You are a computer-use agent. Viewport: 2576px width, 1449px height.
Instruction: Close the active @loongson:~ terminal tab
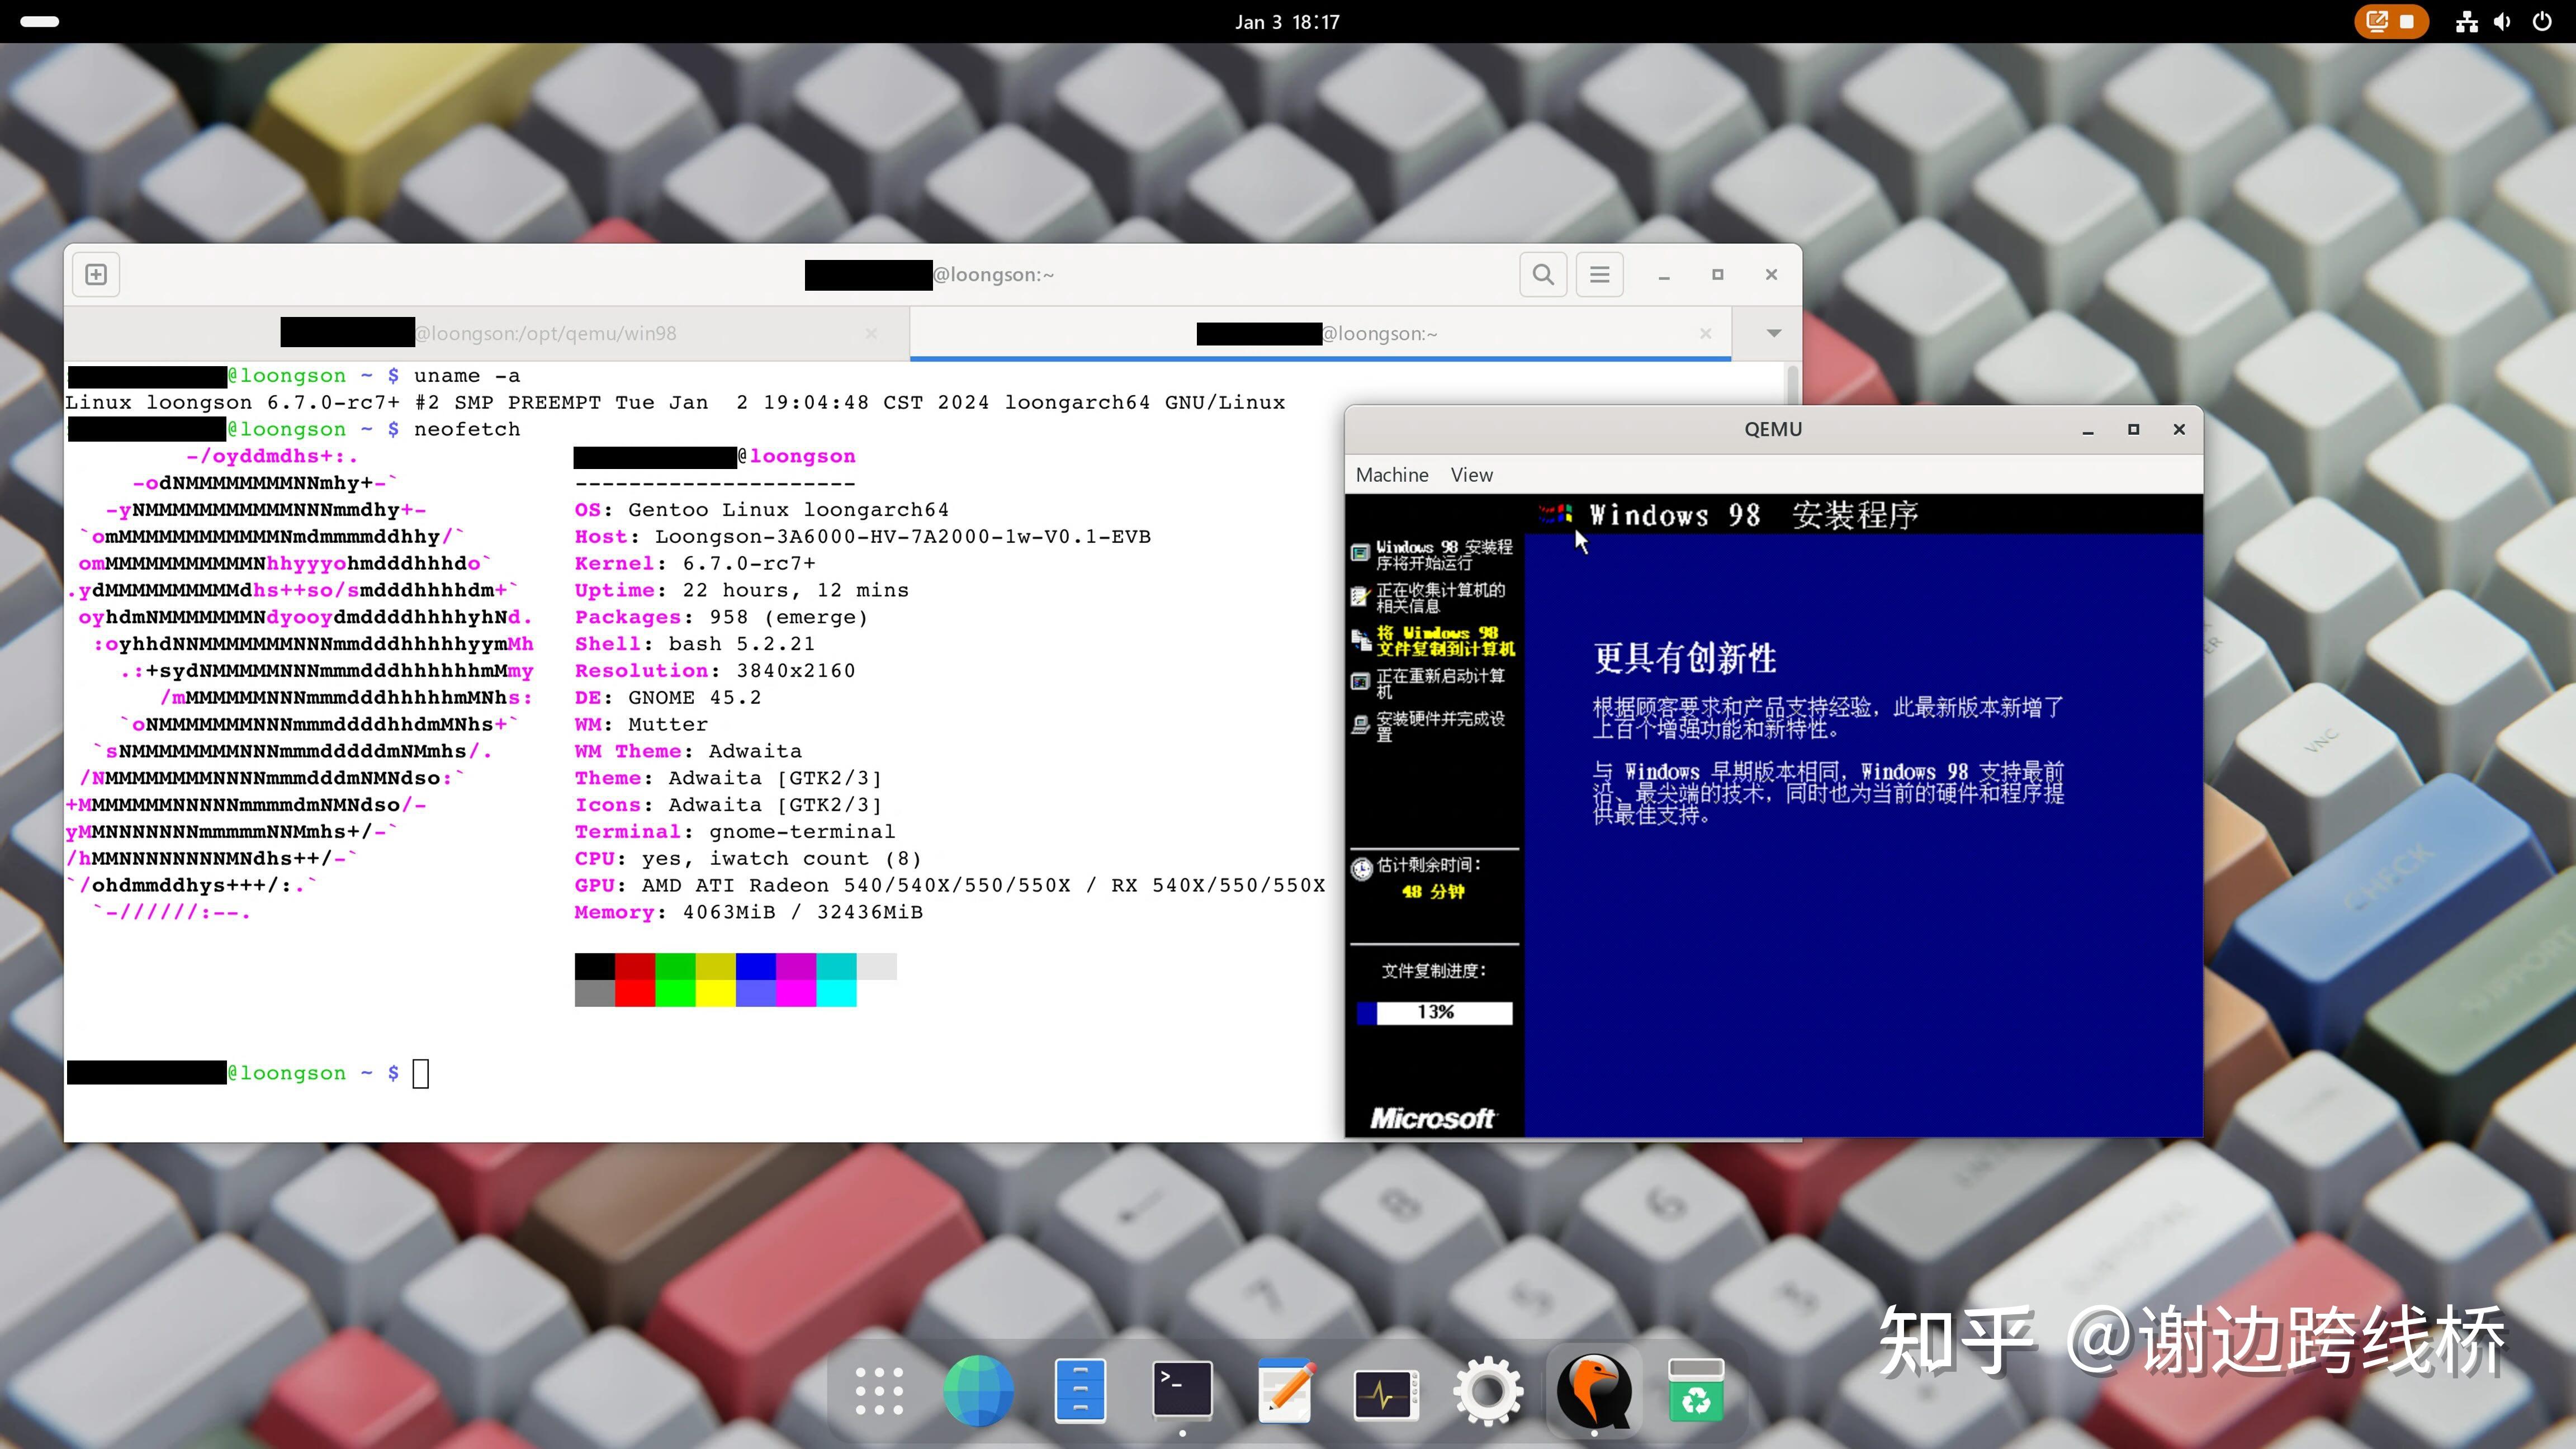pos(1705,334)
